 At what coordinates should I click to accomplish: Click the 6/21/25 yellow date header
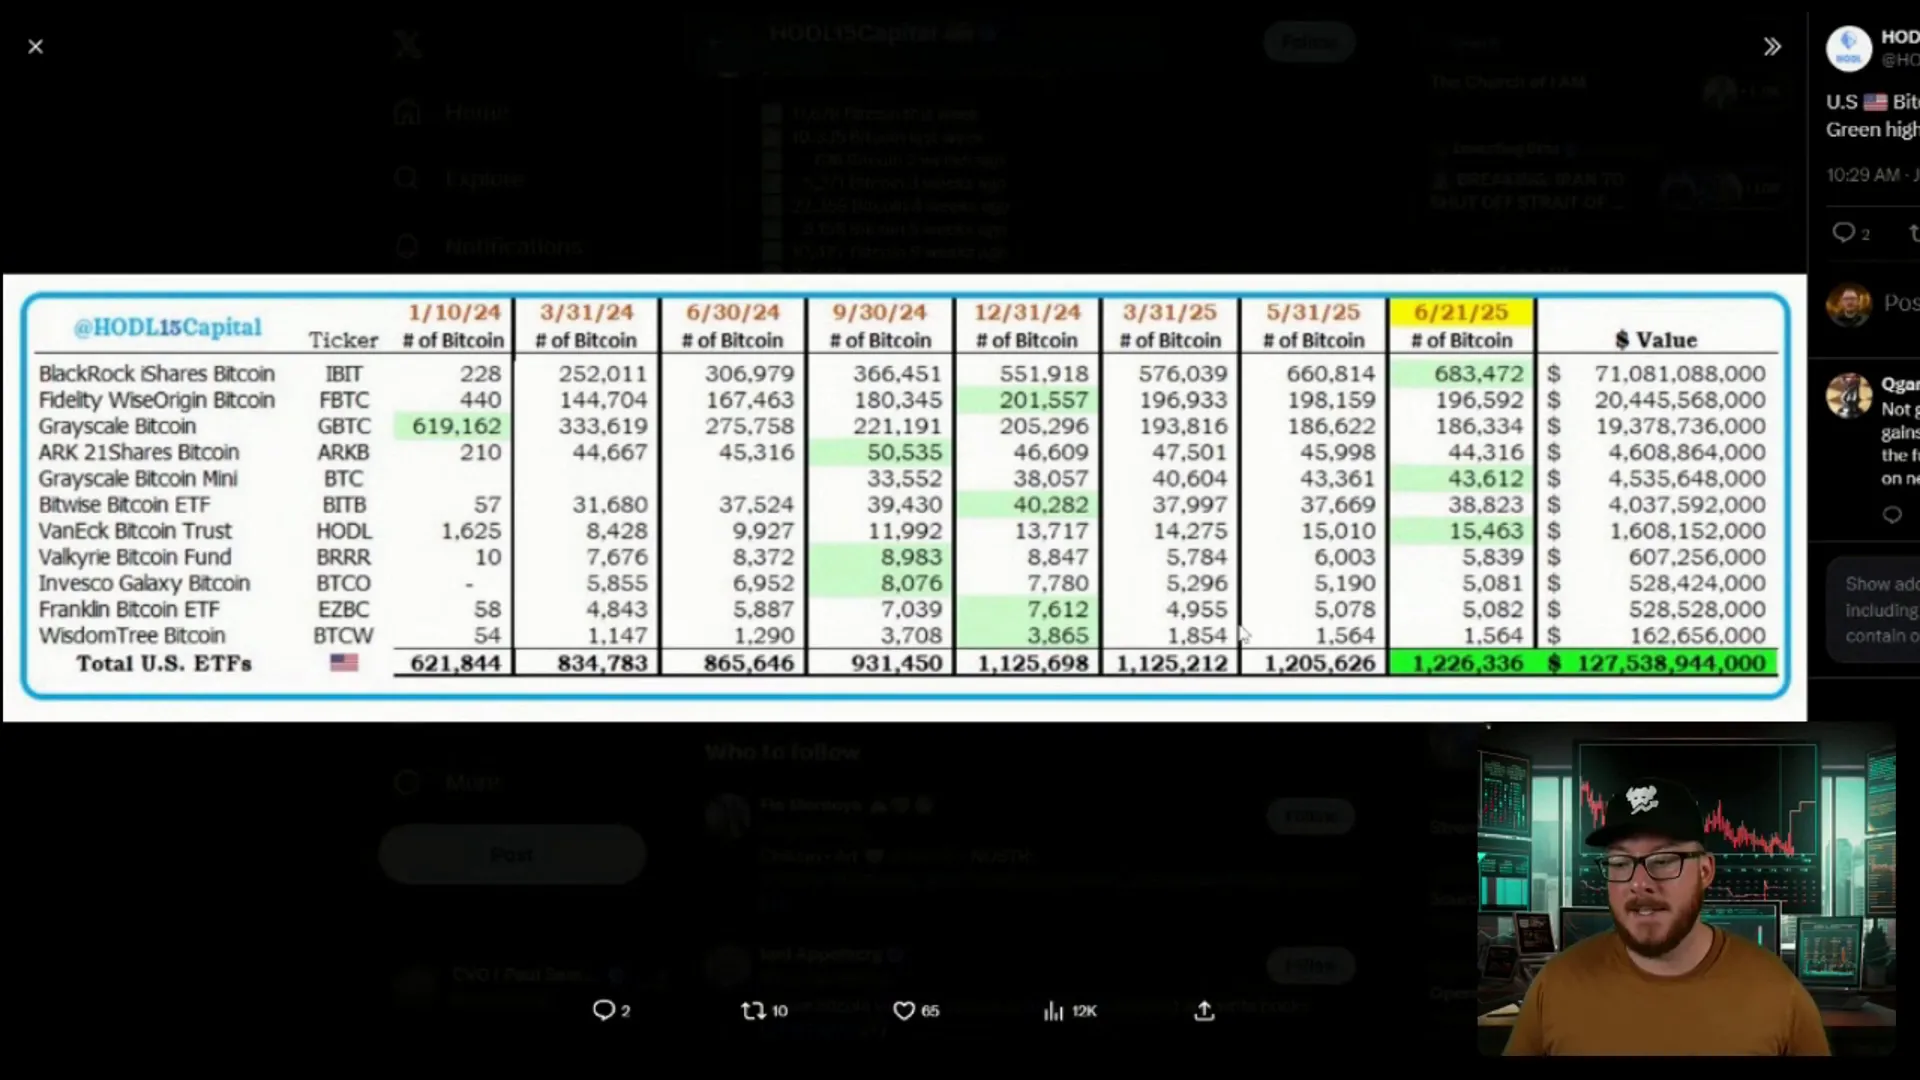tap(1461, 312)
